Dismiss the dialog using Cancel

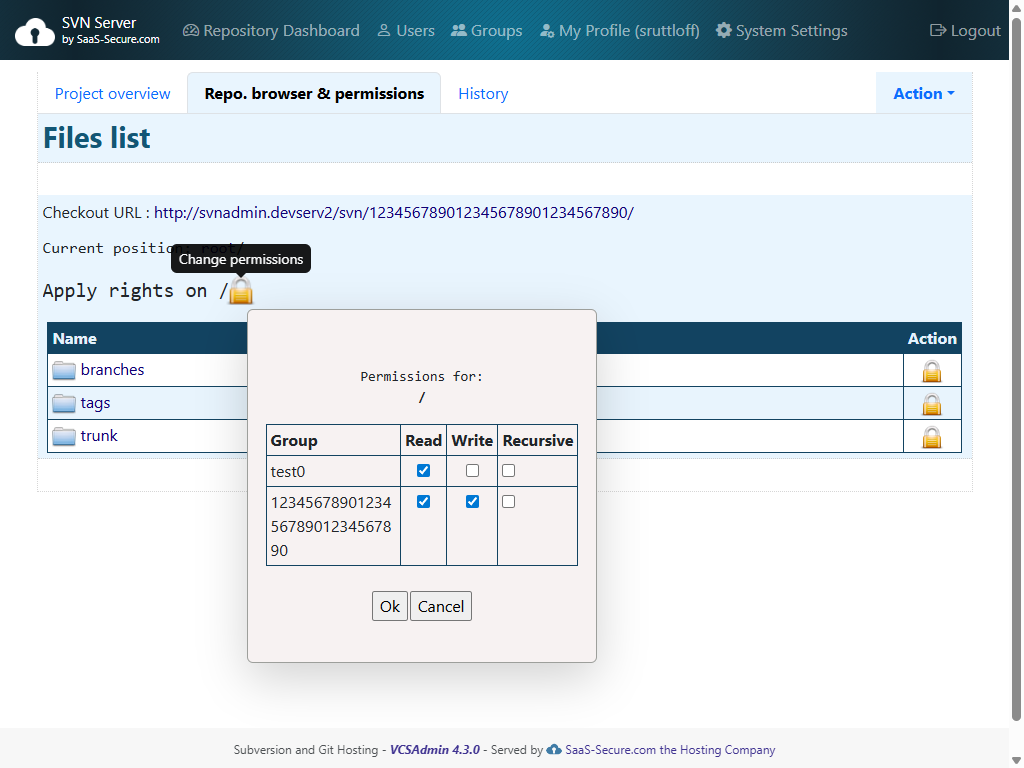[441, 605]
